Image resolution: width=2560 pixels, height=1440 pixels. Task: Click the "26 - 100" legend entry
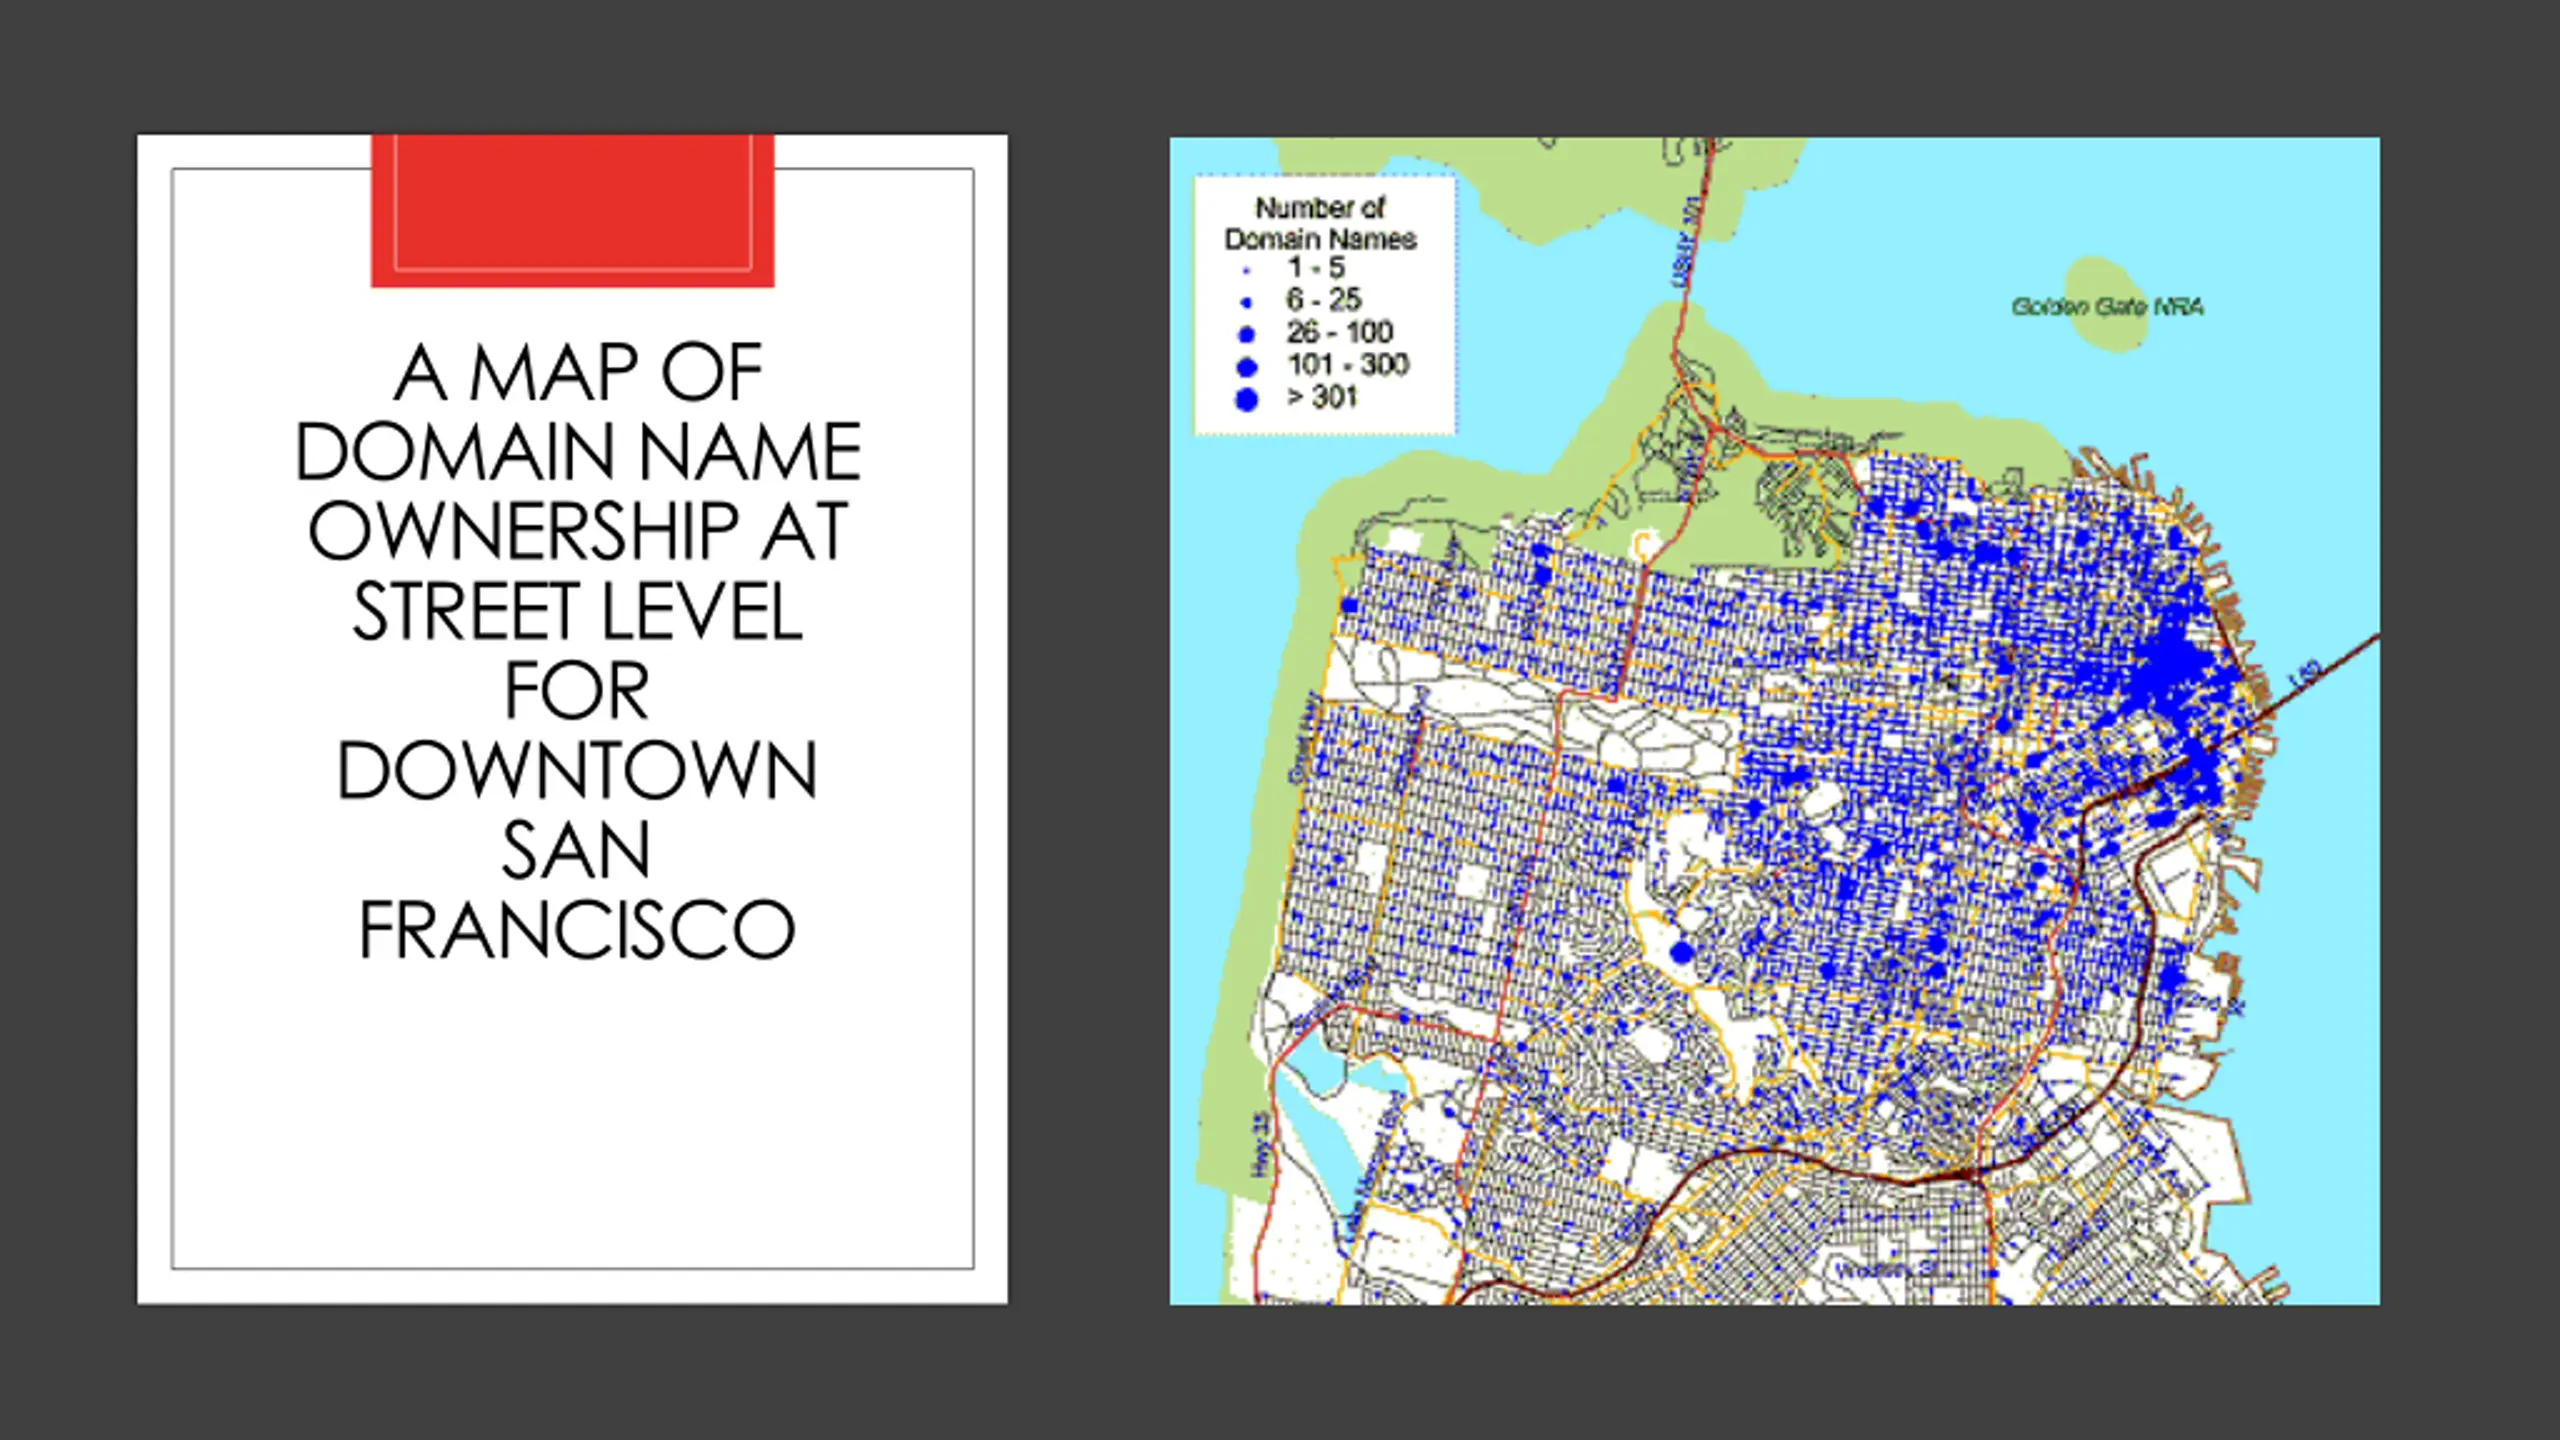[x=1339, y=332]
